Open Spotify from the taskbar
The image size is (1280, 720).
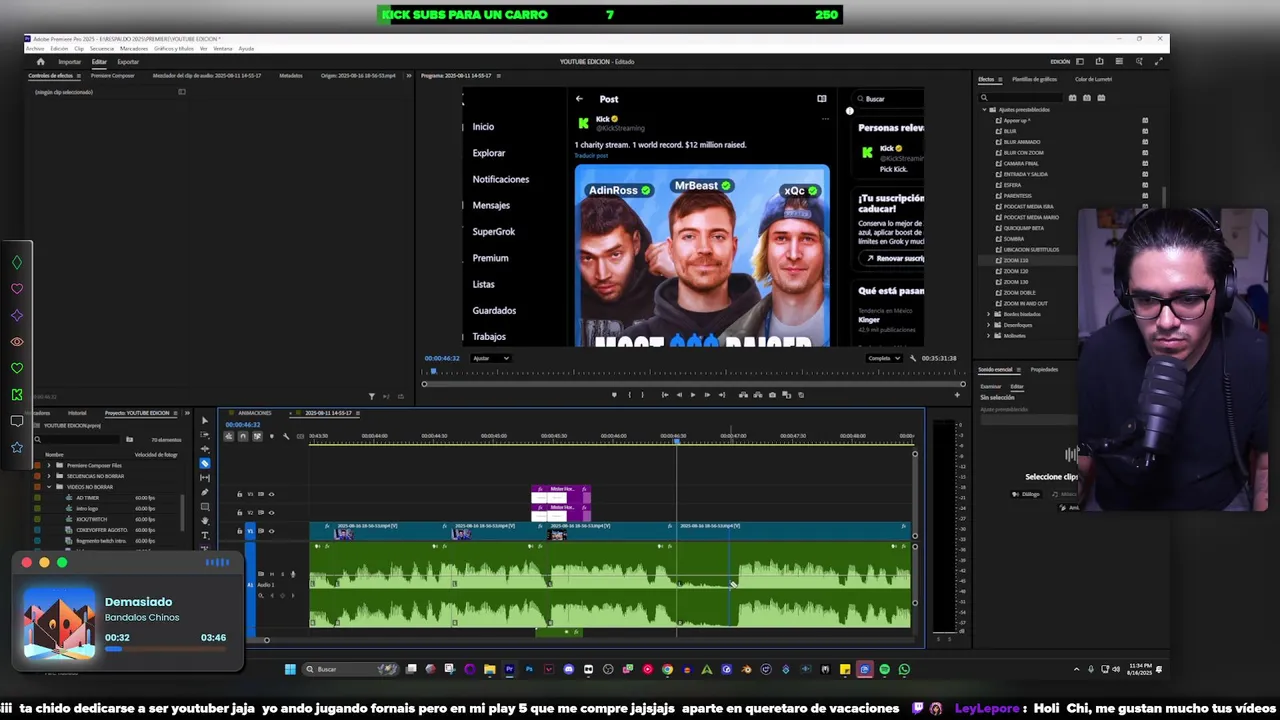tap(884, 669)
